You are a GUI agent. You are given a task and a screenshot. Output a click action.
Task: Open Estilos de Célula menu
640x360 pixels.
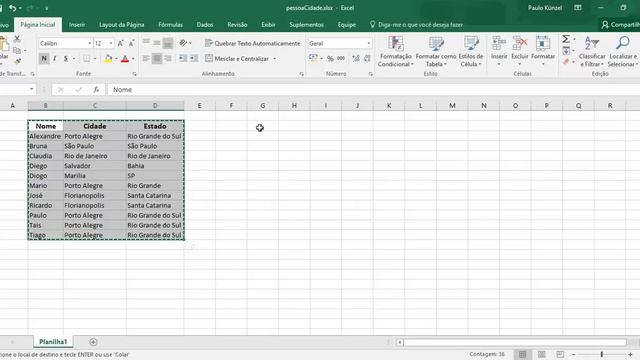(x=471, y=52)
